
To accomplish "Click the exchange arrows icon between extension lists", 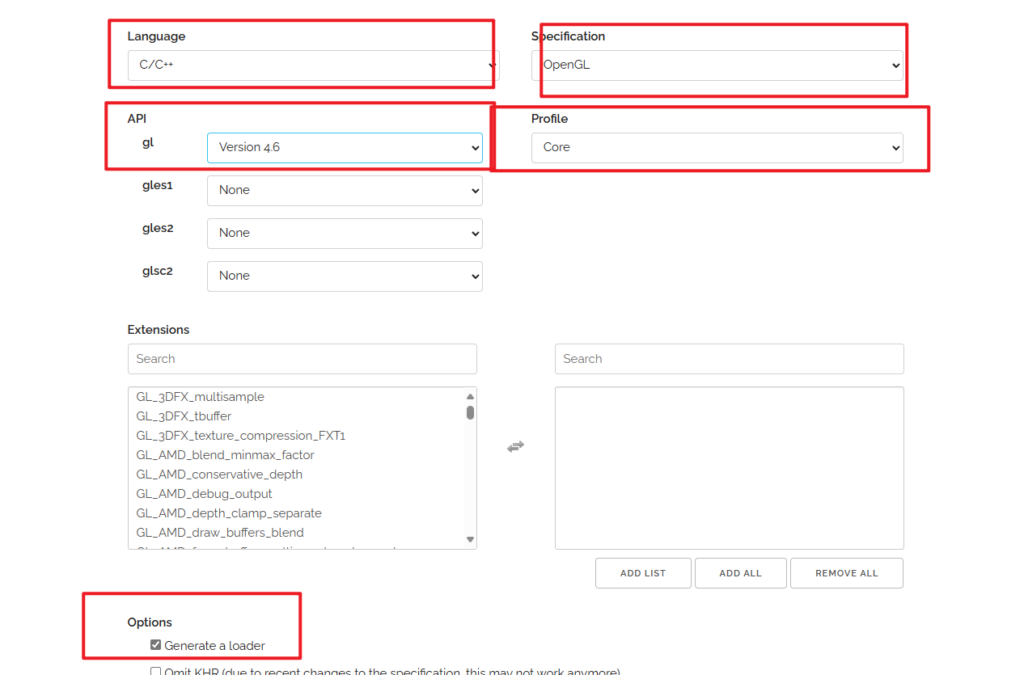I will [x=515, y=447].
